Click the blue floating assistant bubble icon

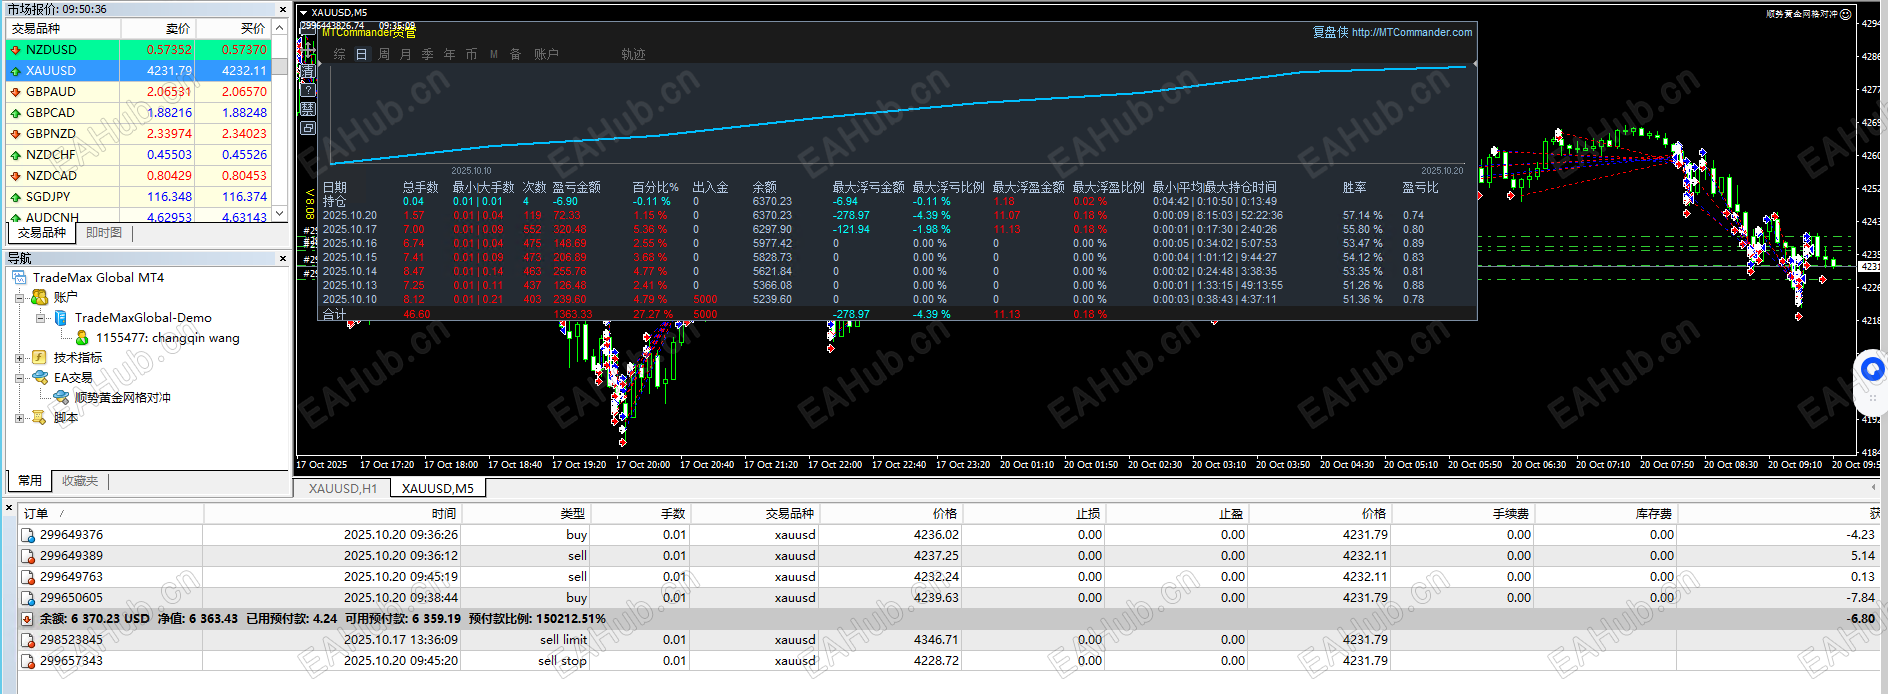tap(1871, 370)
